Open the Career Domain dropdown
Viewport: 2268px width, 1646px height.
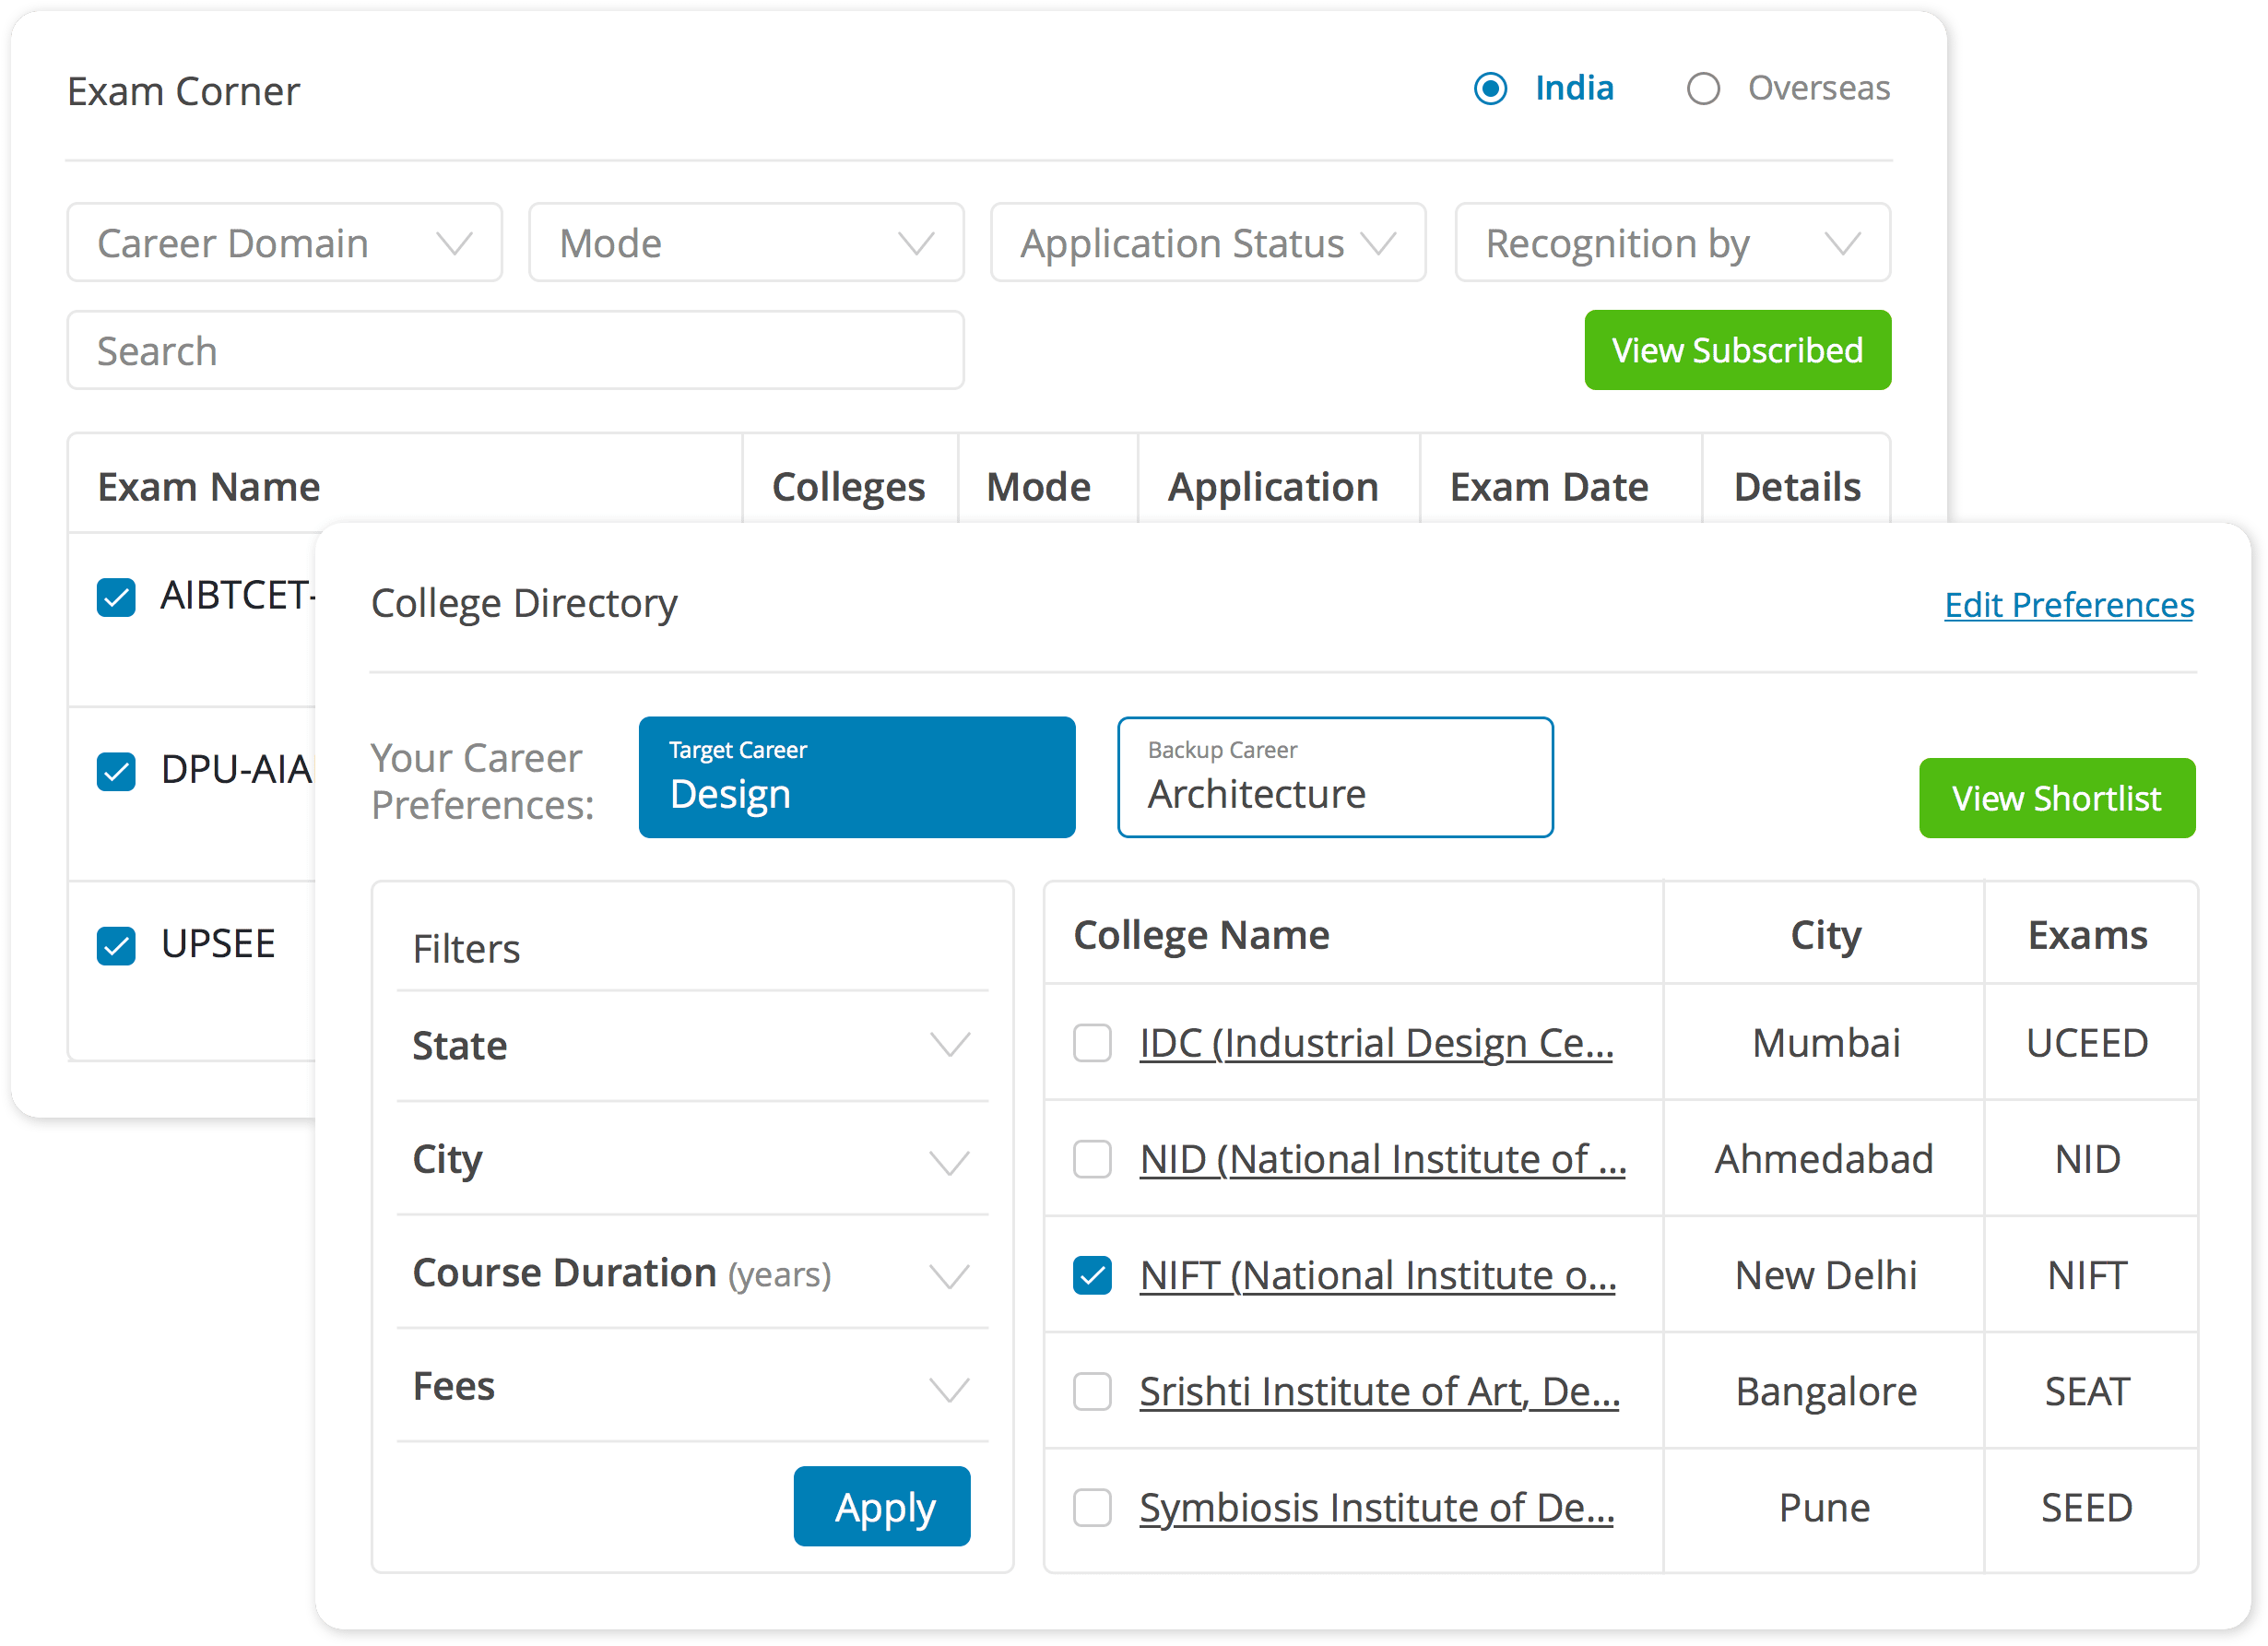[x=284, y=243]
